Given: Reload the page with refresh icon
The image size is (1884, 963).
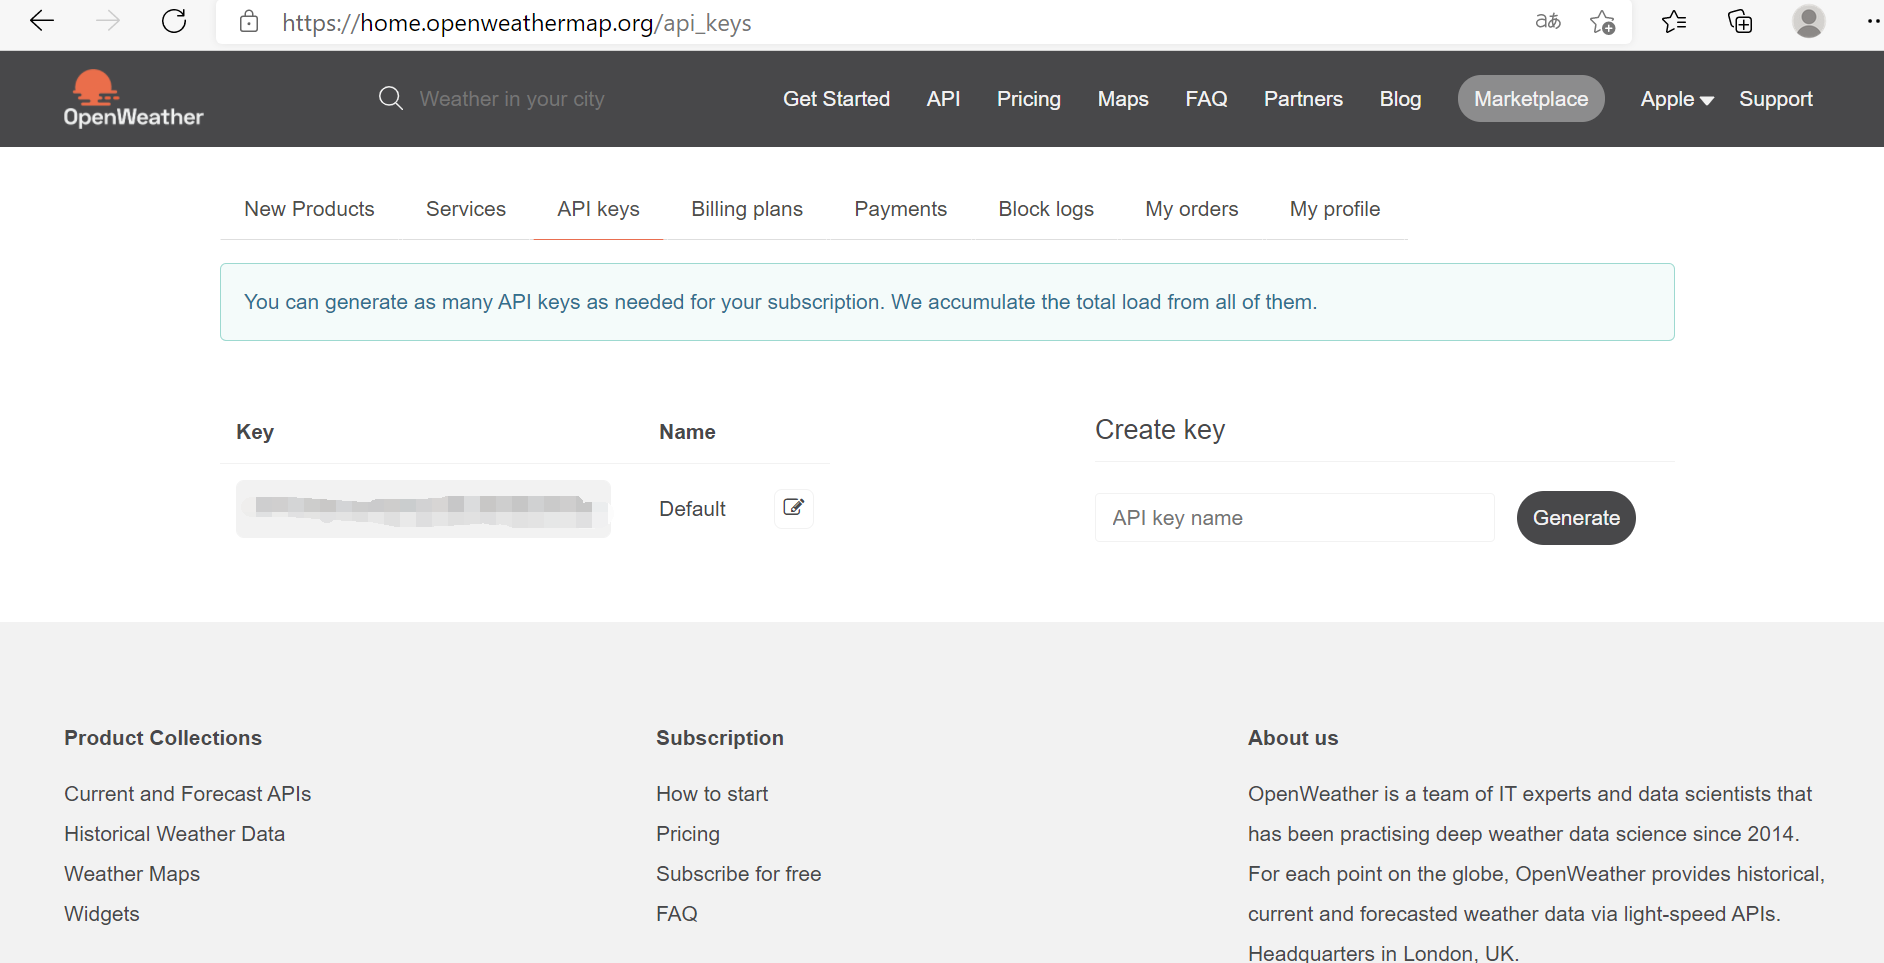Looking at the screenshot, I should (174, 21).
